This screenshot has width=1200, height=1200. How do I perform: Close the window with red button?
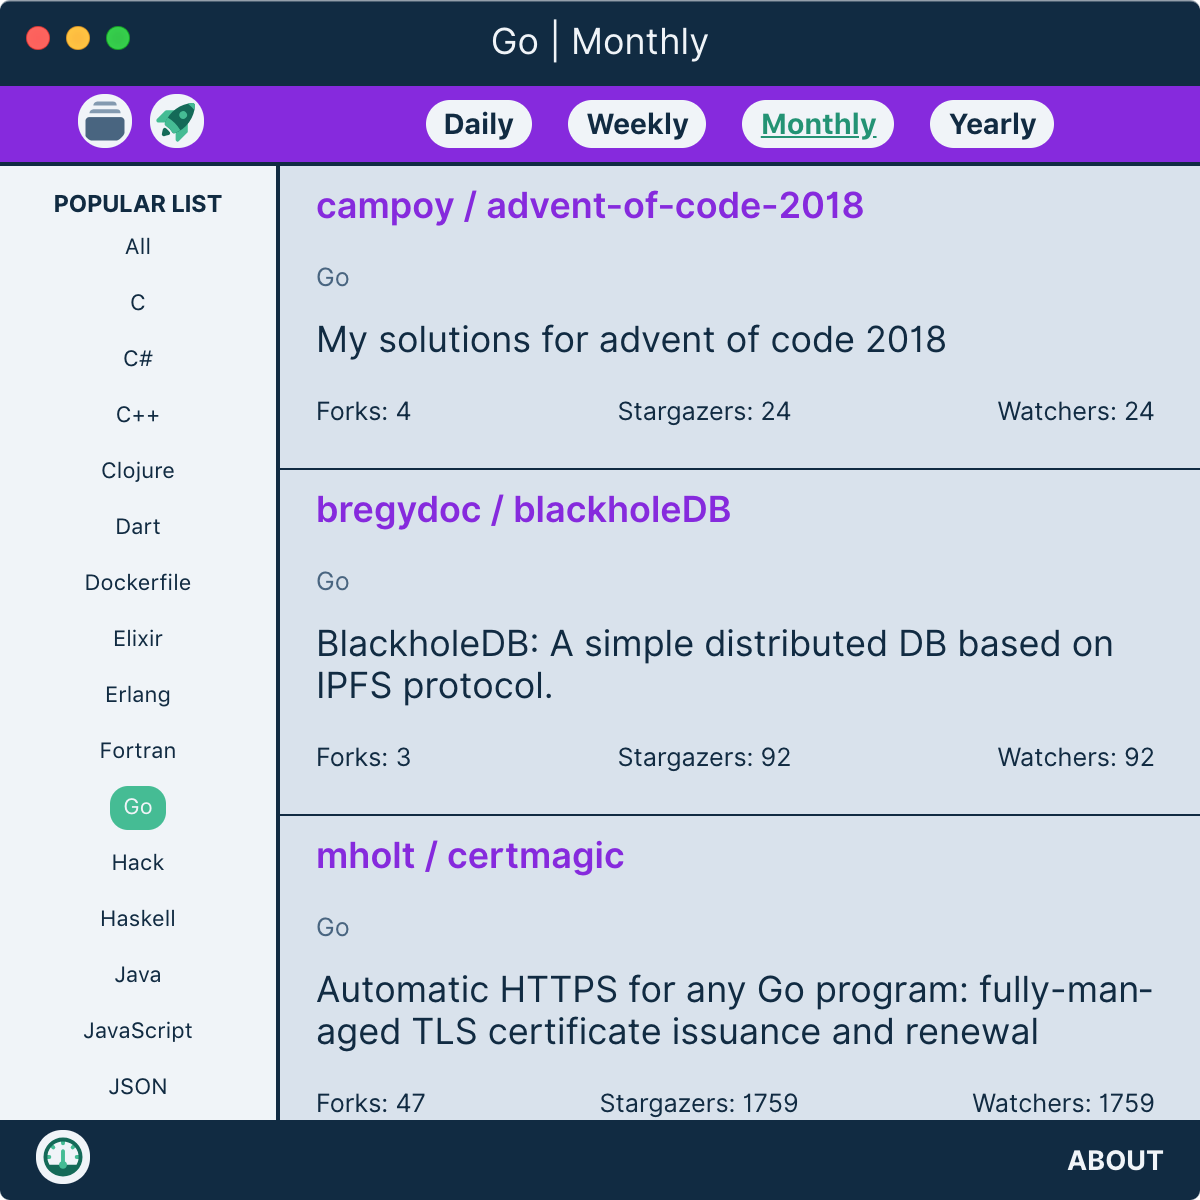38,38
